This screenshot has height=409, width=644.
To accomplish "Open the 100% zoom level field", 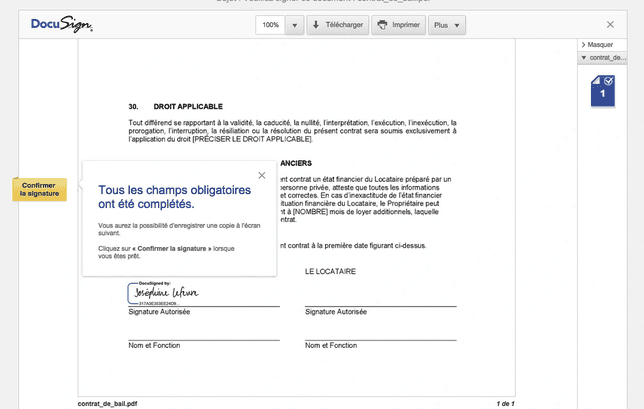I will point(270,25).
